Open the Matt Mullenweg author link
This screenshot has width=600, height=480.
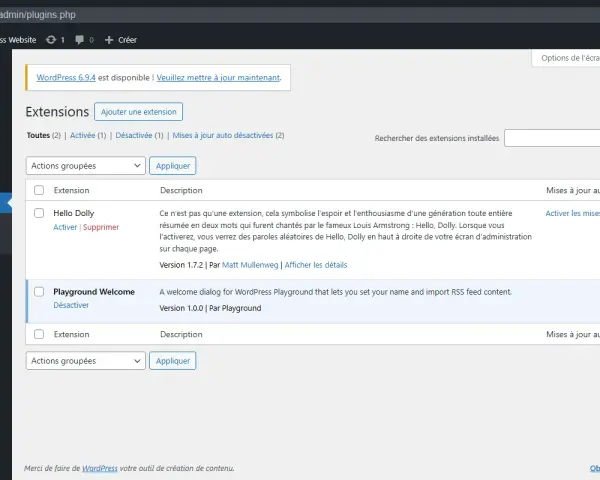click(x=250, y=265)
